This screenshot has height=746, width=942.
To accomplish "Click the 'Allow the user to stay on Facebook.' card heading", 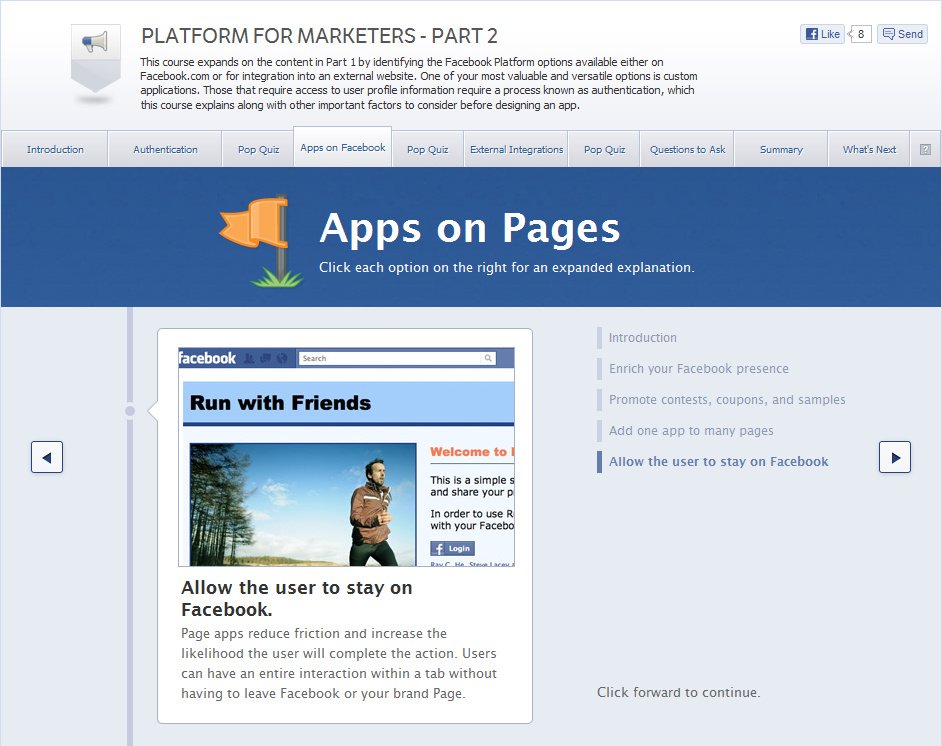I will point(297,598).
